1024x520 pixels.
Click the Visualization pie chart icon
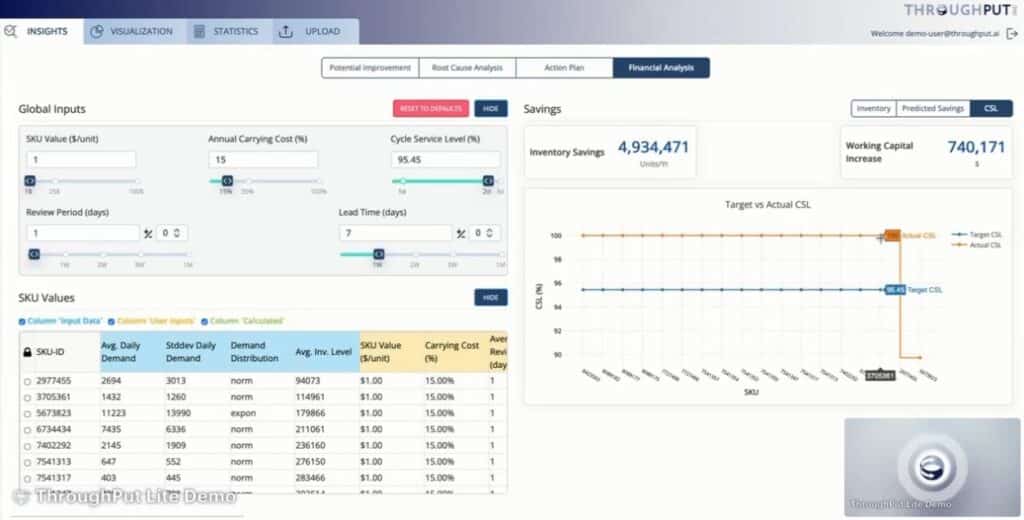[x=97, y=31]
